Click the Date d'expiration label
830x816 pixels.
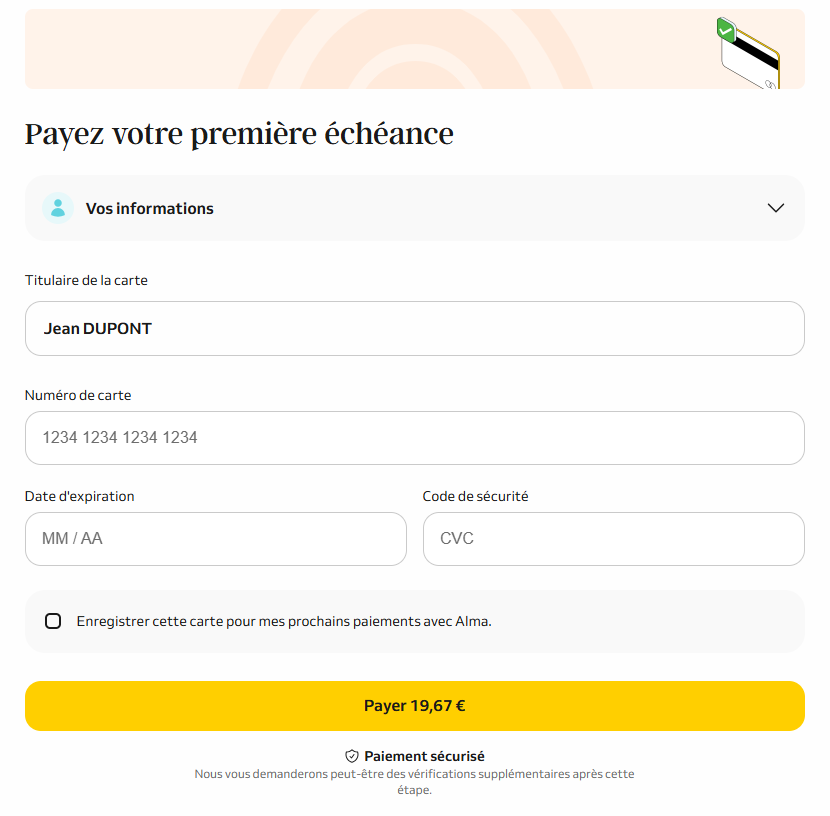pos(79,496)
